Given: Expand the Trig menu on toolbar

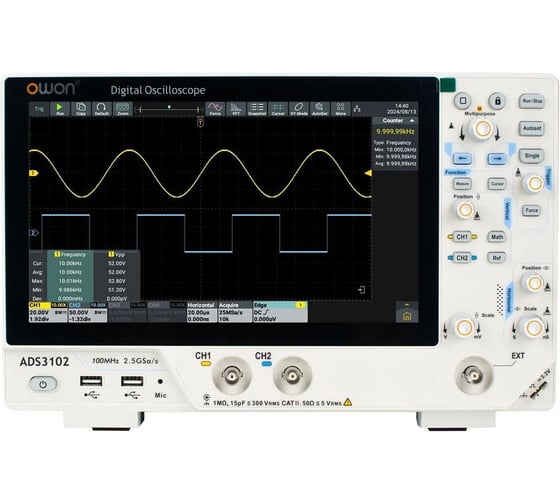Looking at the screenshot, I should pyautogui.click(x=39, y=109).
